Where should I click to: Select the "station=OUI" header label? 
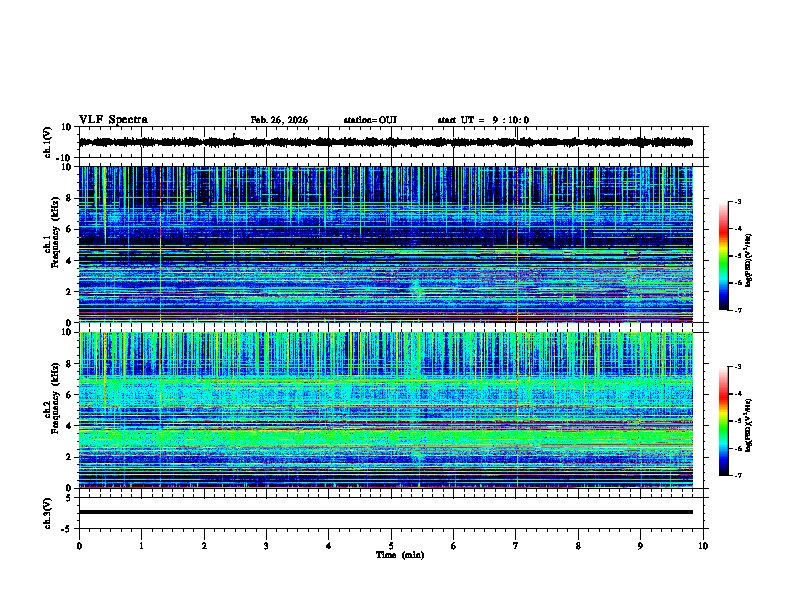pos(370,120)
